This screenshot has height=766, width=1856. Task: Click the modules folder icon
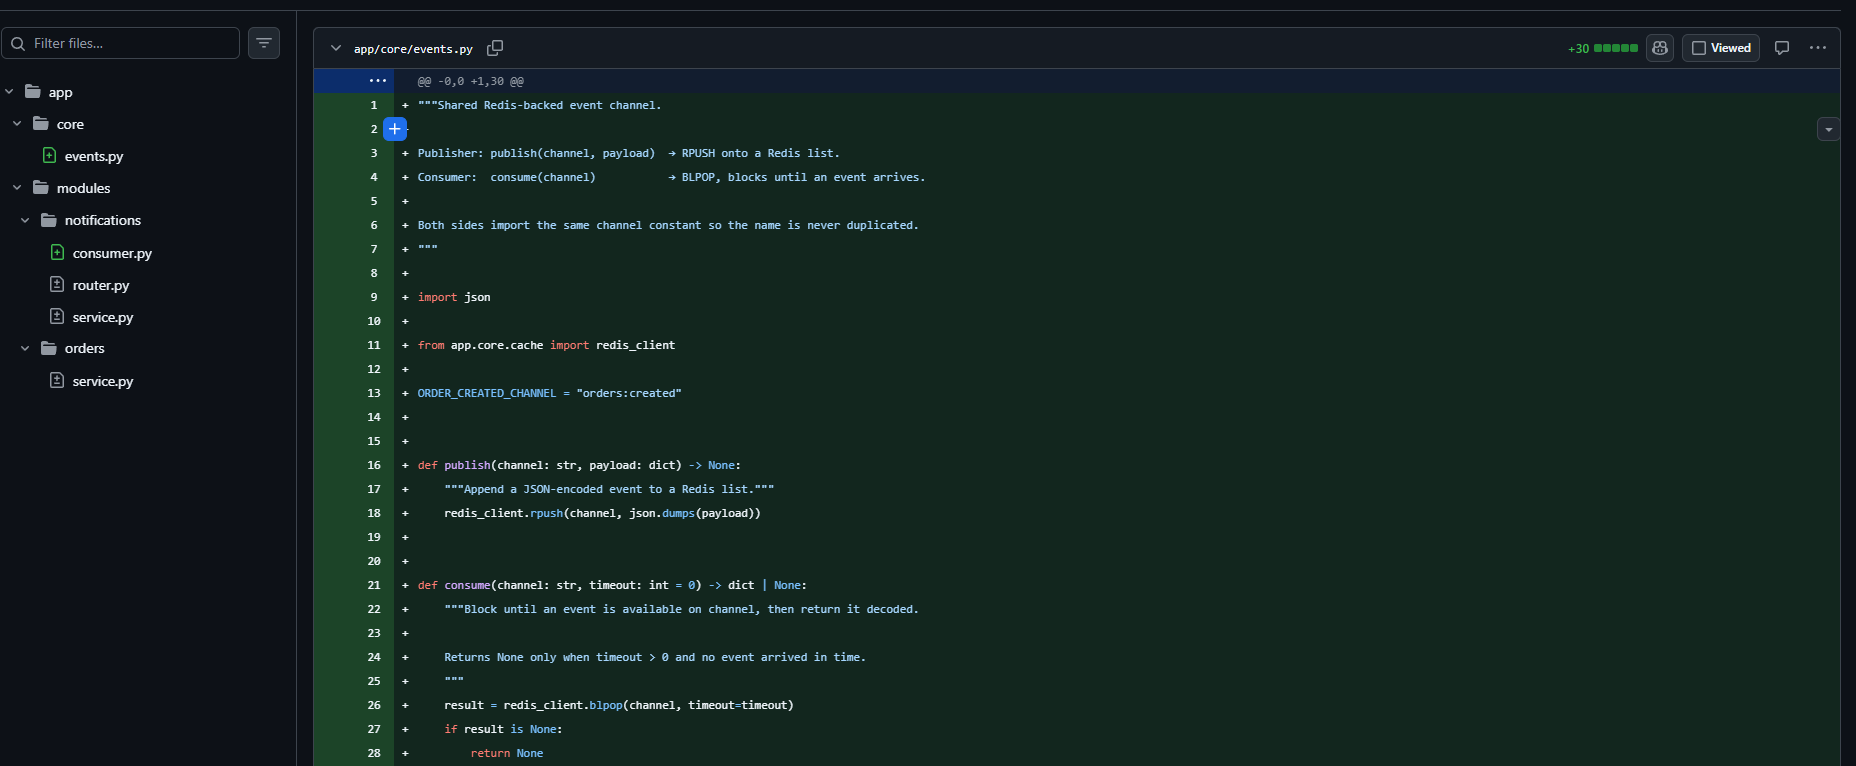tap(41, 187)
